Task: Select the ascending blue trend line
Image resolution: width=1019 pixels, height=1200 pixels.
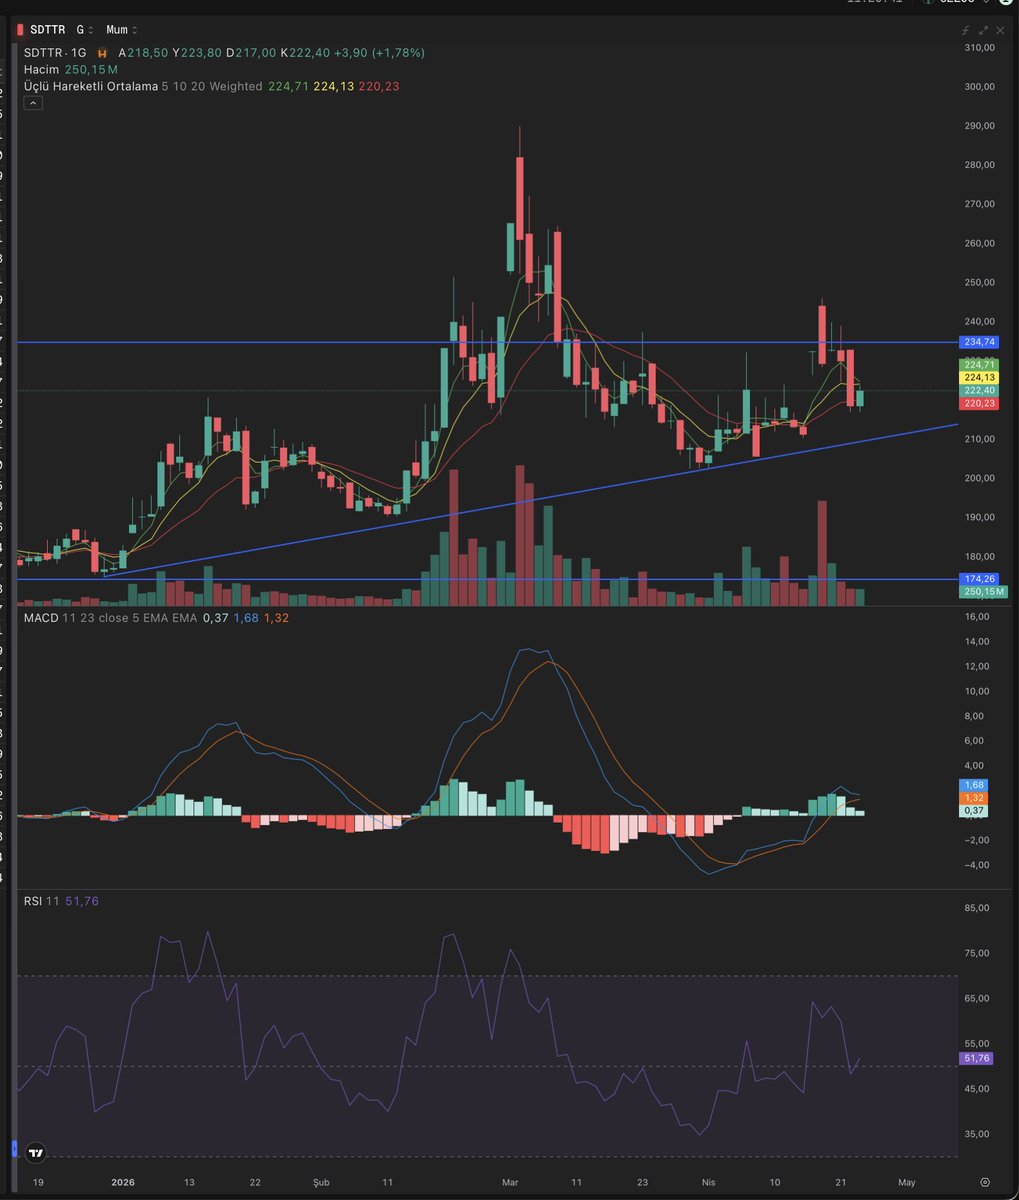Action: [x=530, y=500]
